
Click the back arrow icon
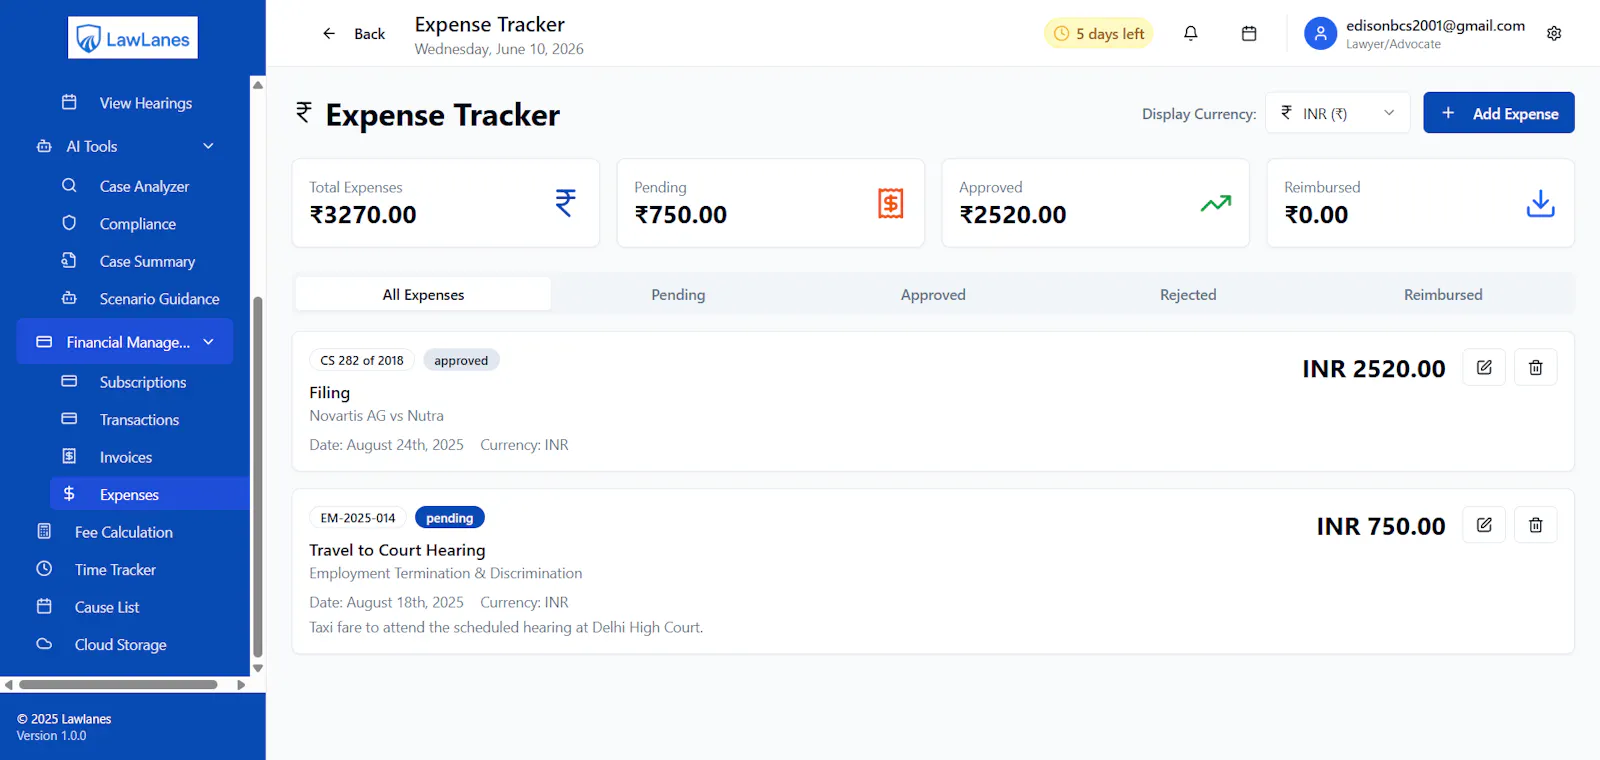pyautogui.click(x=329, y=33)
